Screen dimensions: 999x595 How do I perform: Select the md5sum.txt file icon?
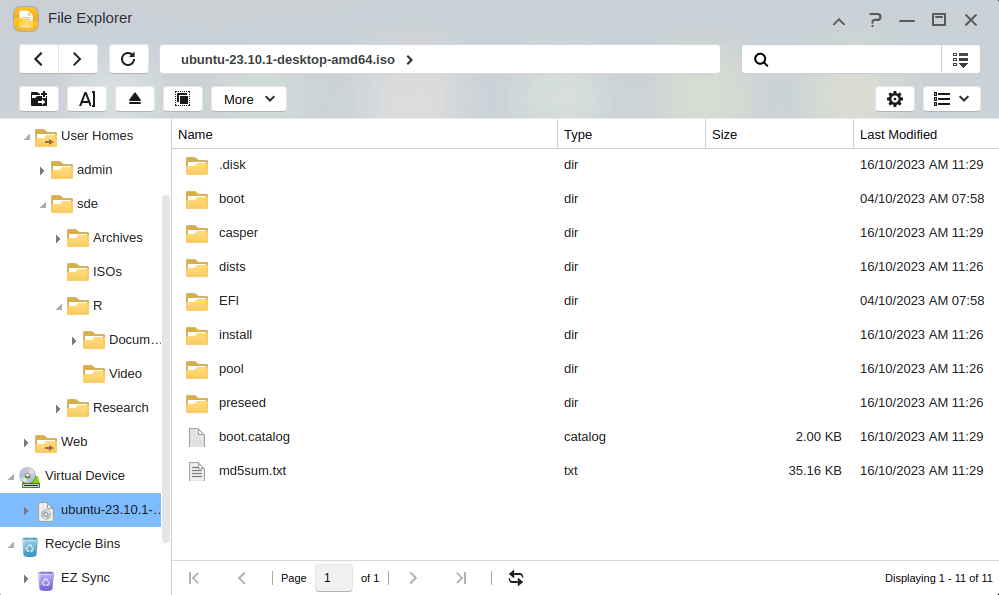point(197,471)
